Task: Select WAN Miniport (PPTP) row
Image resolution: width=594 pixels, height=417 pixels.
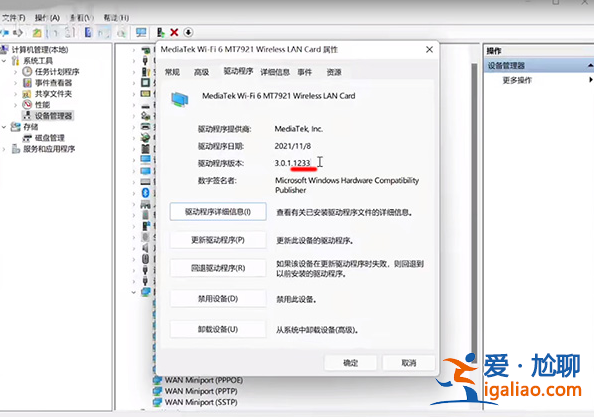Action: point(195,391)
